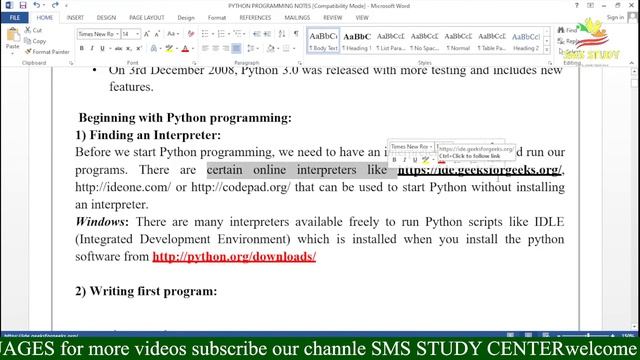This screenshot has height=360, width=640.
Task: Open Ribbon Display Options
Action: click(x=590, y=5)
